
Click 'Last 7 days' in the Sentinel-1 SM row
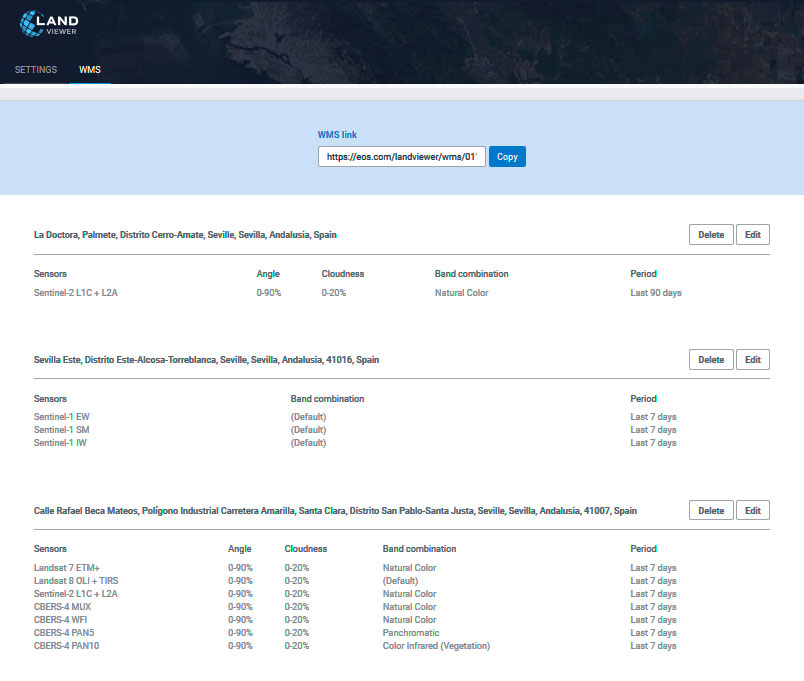(x=653, y=430)
